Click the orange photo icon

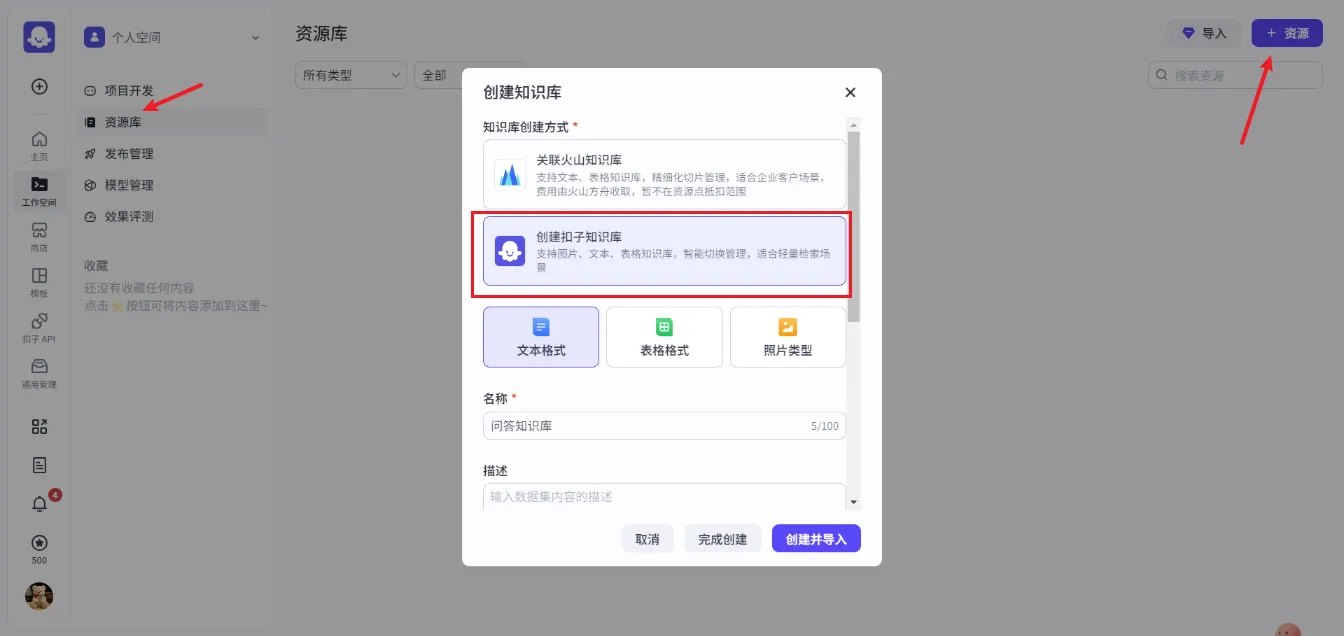tap(788, 327)
